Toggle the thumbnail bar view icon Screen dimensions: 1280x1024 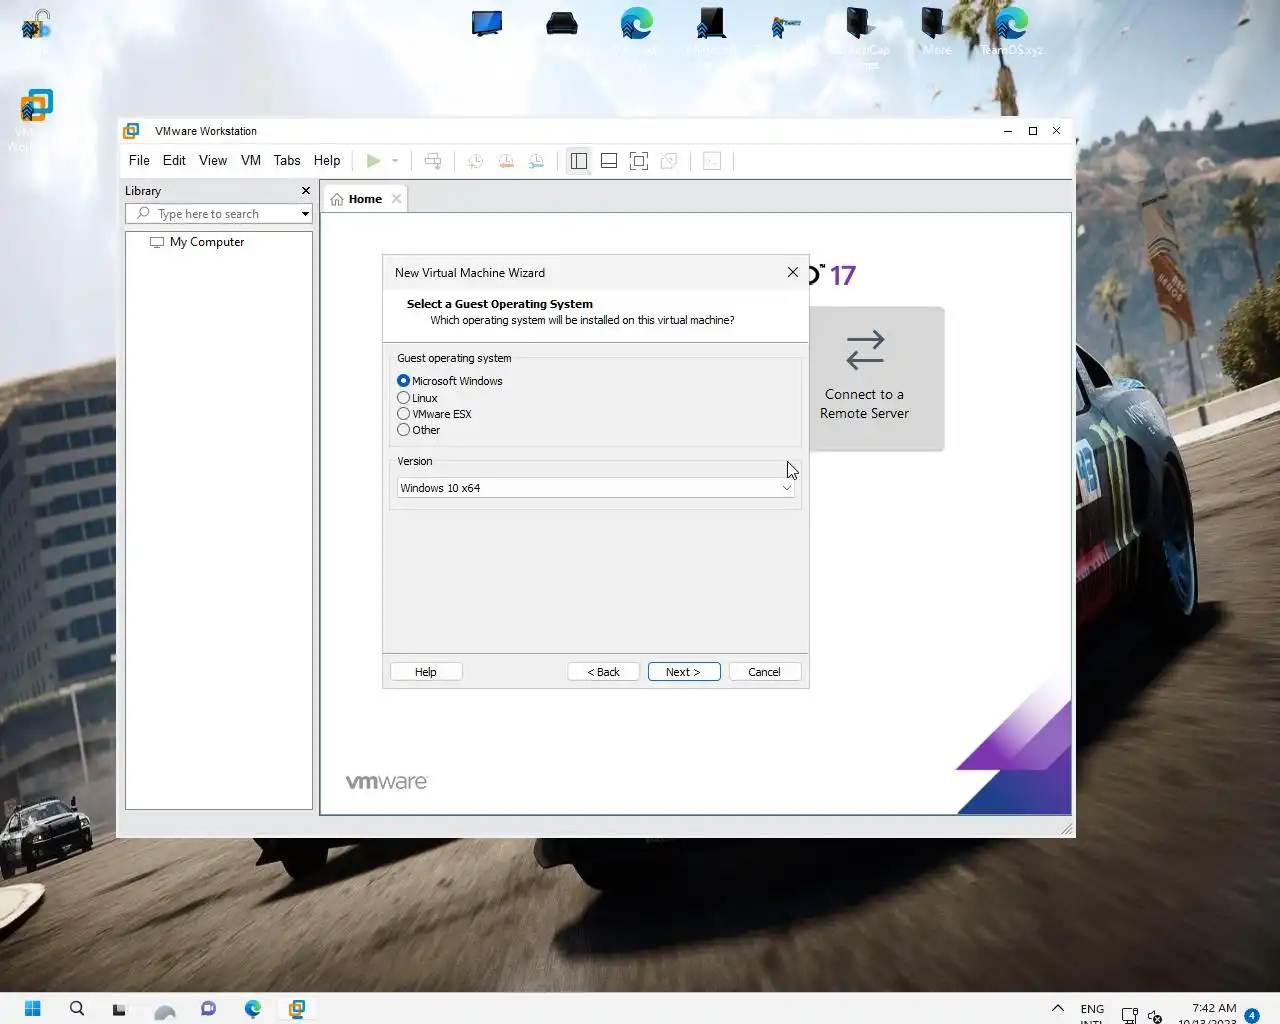609,161
